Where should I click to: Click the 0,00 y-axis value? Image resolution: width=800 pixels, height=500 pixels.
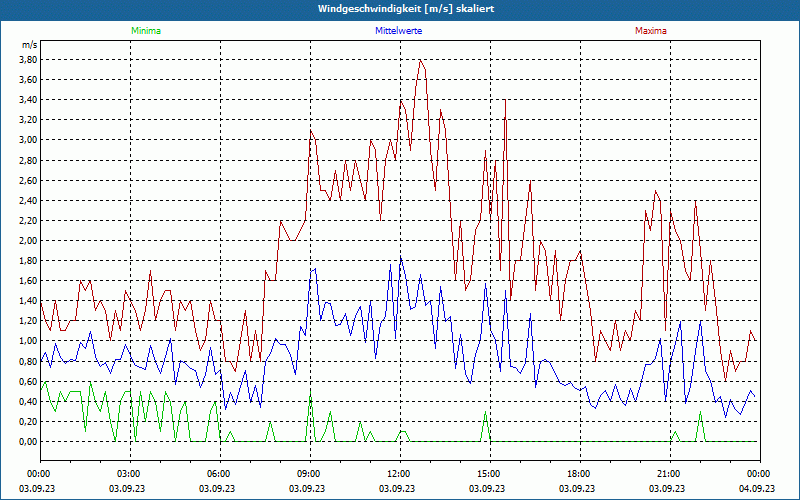coord(28,442)
